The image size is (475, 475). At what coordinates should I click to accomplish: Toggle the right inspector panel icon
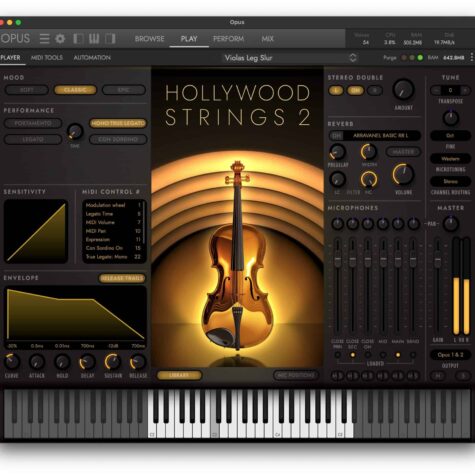click(x=110, y=39)
